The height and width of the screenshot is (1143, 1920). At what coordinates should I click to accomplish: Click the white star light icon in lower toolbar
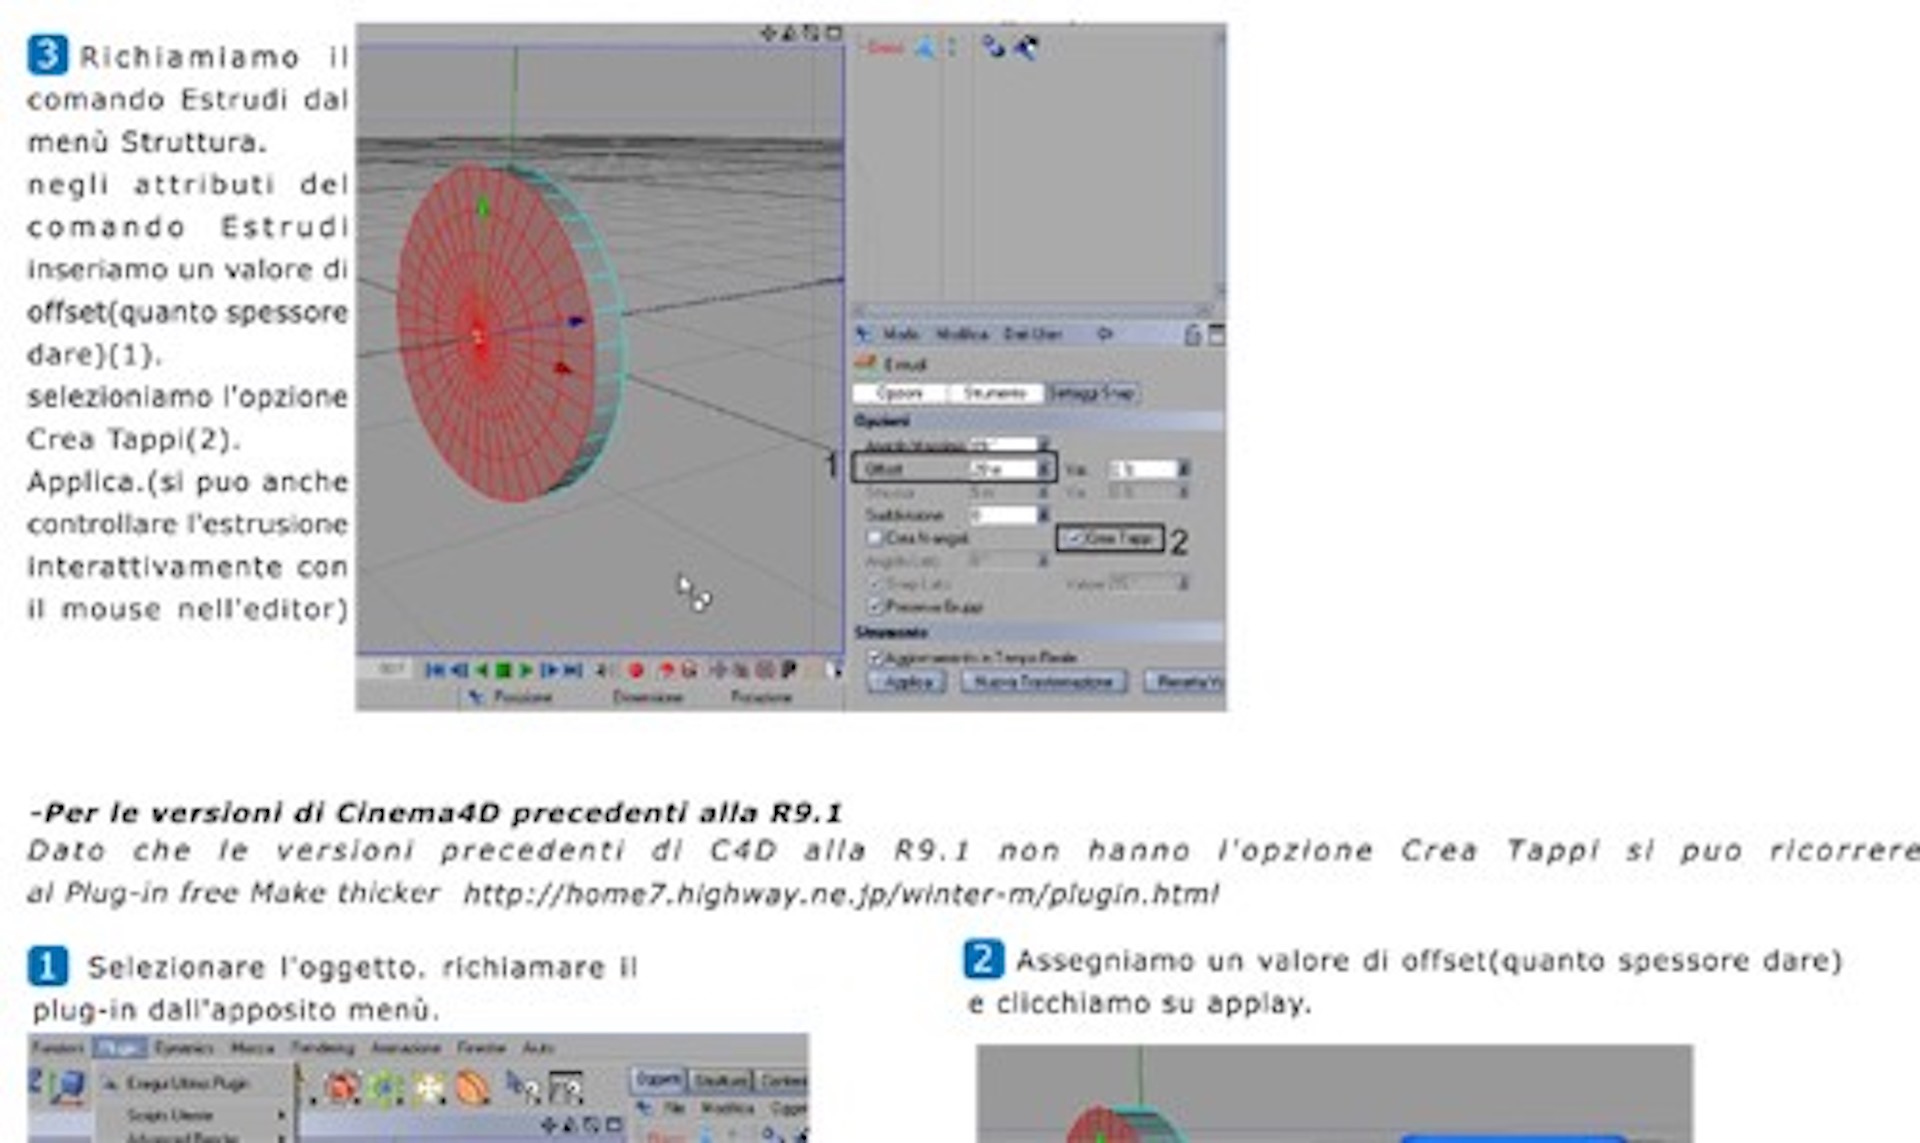coord(430,1088)
